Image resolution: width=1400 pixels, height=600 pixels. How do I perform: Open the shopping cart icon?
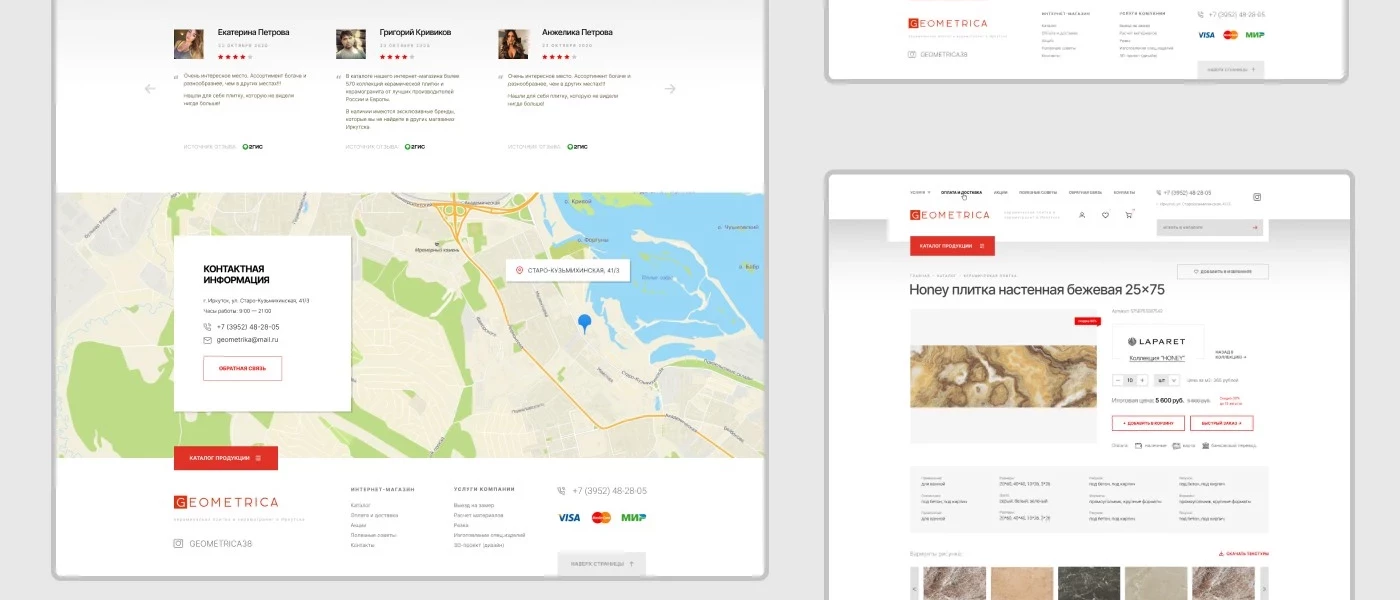coord(1129,215)
